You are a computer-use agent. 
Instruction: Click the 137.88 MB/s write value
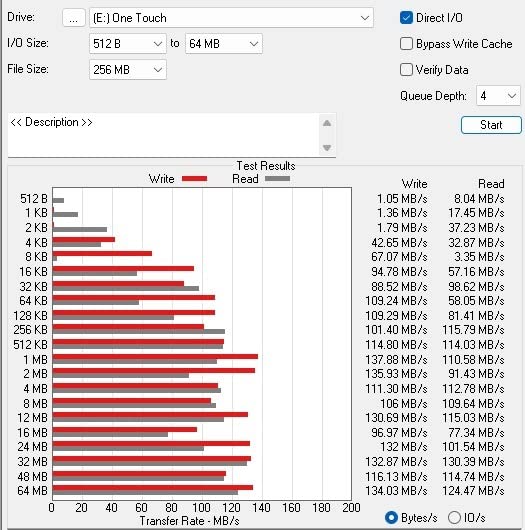[x=397, y=360]
